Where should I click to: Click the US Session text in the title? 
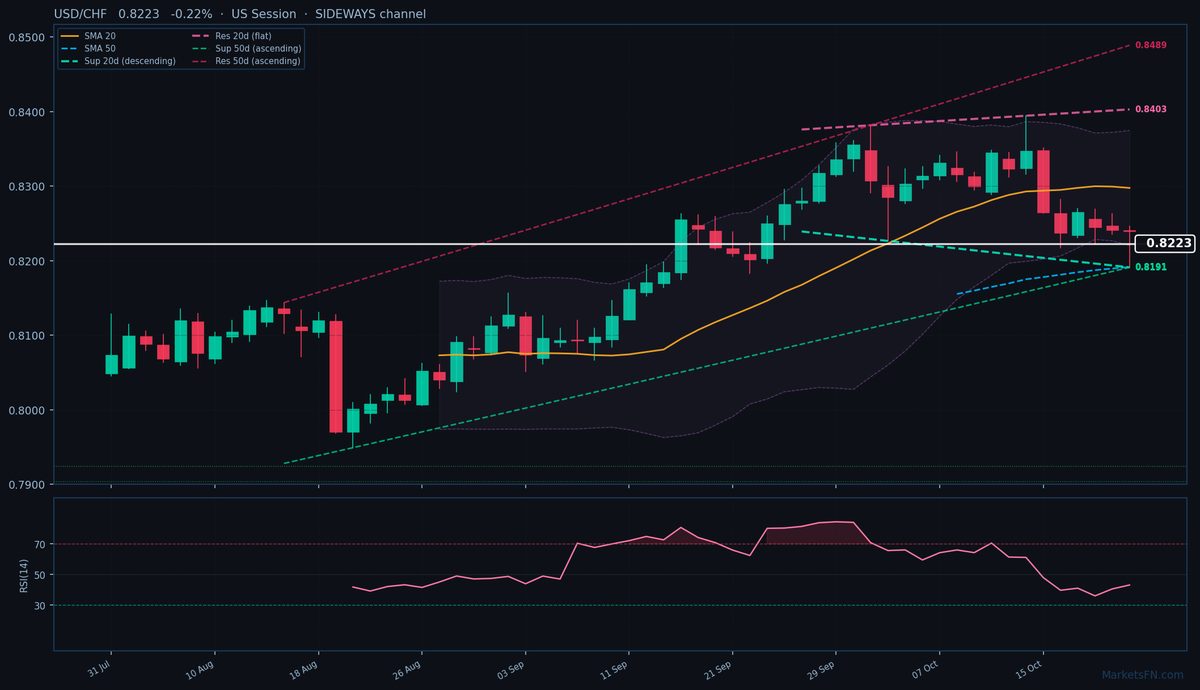tap(262, 14)
